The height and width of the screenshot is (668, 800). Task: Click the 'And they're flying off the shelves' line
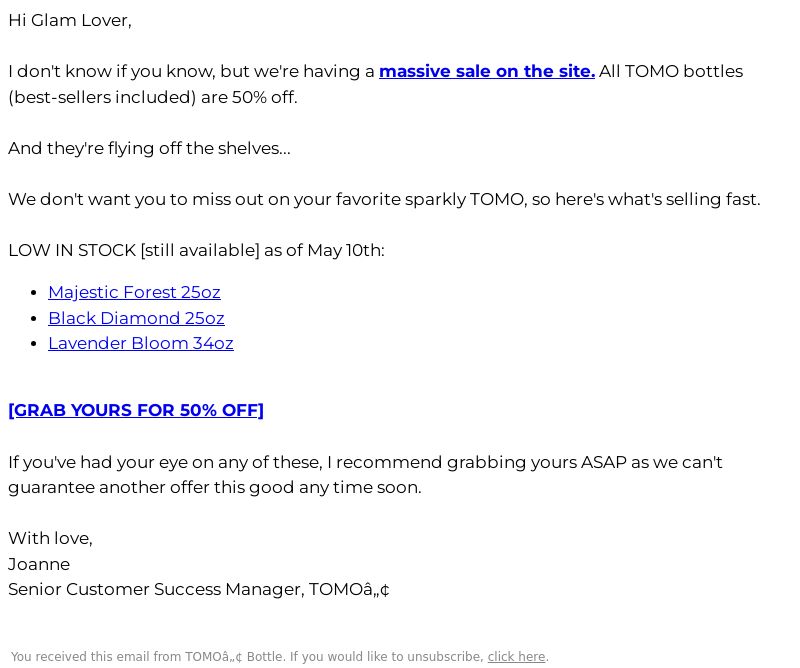[x=149, y=149]
